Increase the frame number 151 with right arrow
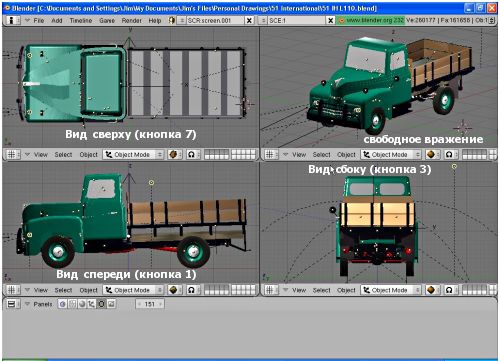 tap(161, 304)
